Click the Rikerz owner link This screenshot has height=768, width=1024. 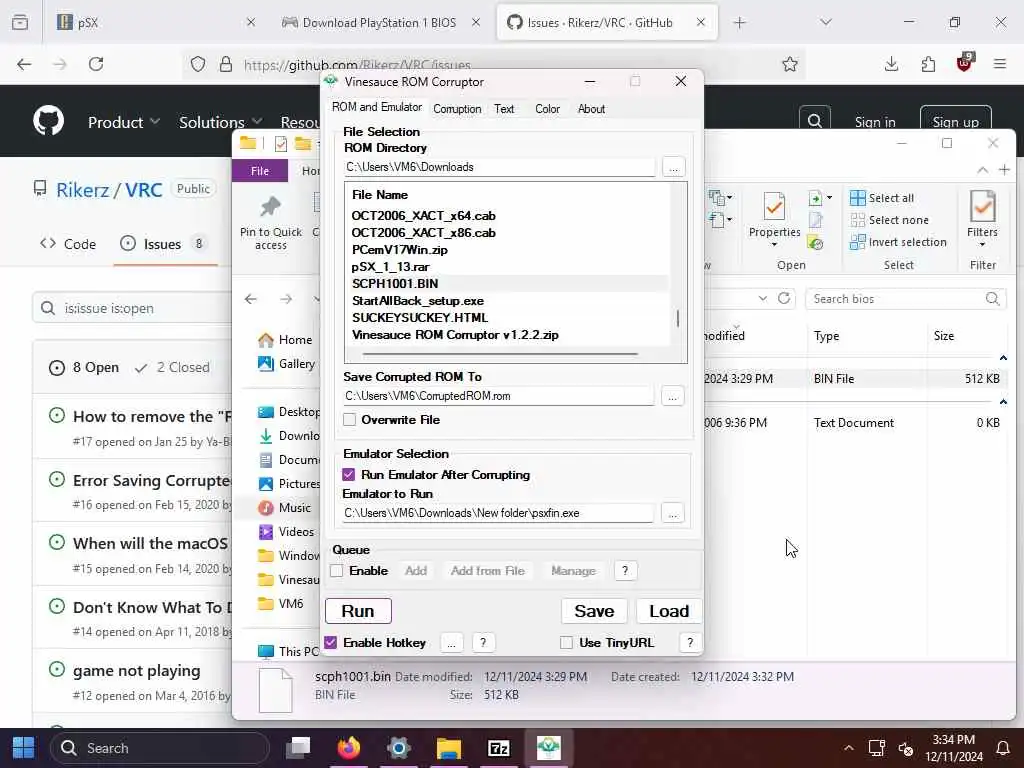pyautogui.click(x=82, y=190)
